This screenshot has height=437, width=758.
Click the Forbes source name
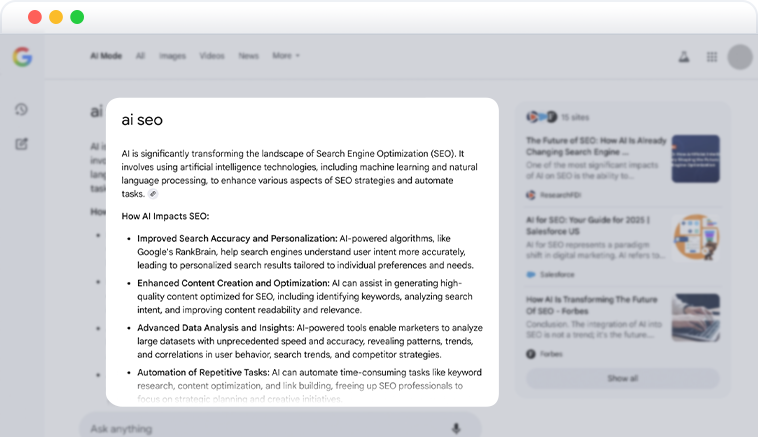[551, 354]
